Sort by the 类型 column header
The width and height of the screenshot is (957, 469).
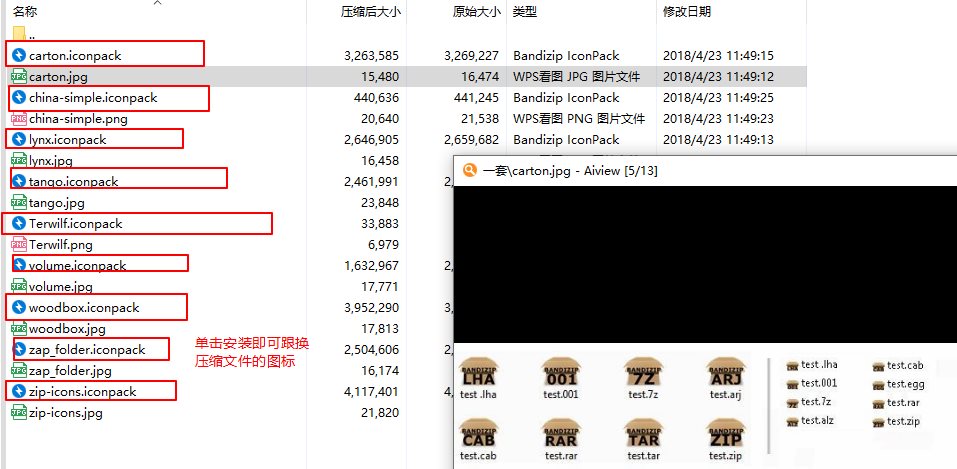[525, 12]
